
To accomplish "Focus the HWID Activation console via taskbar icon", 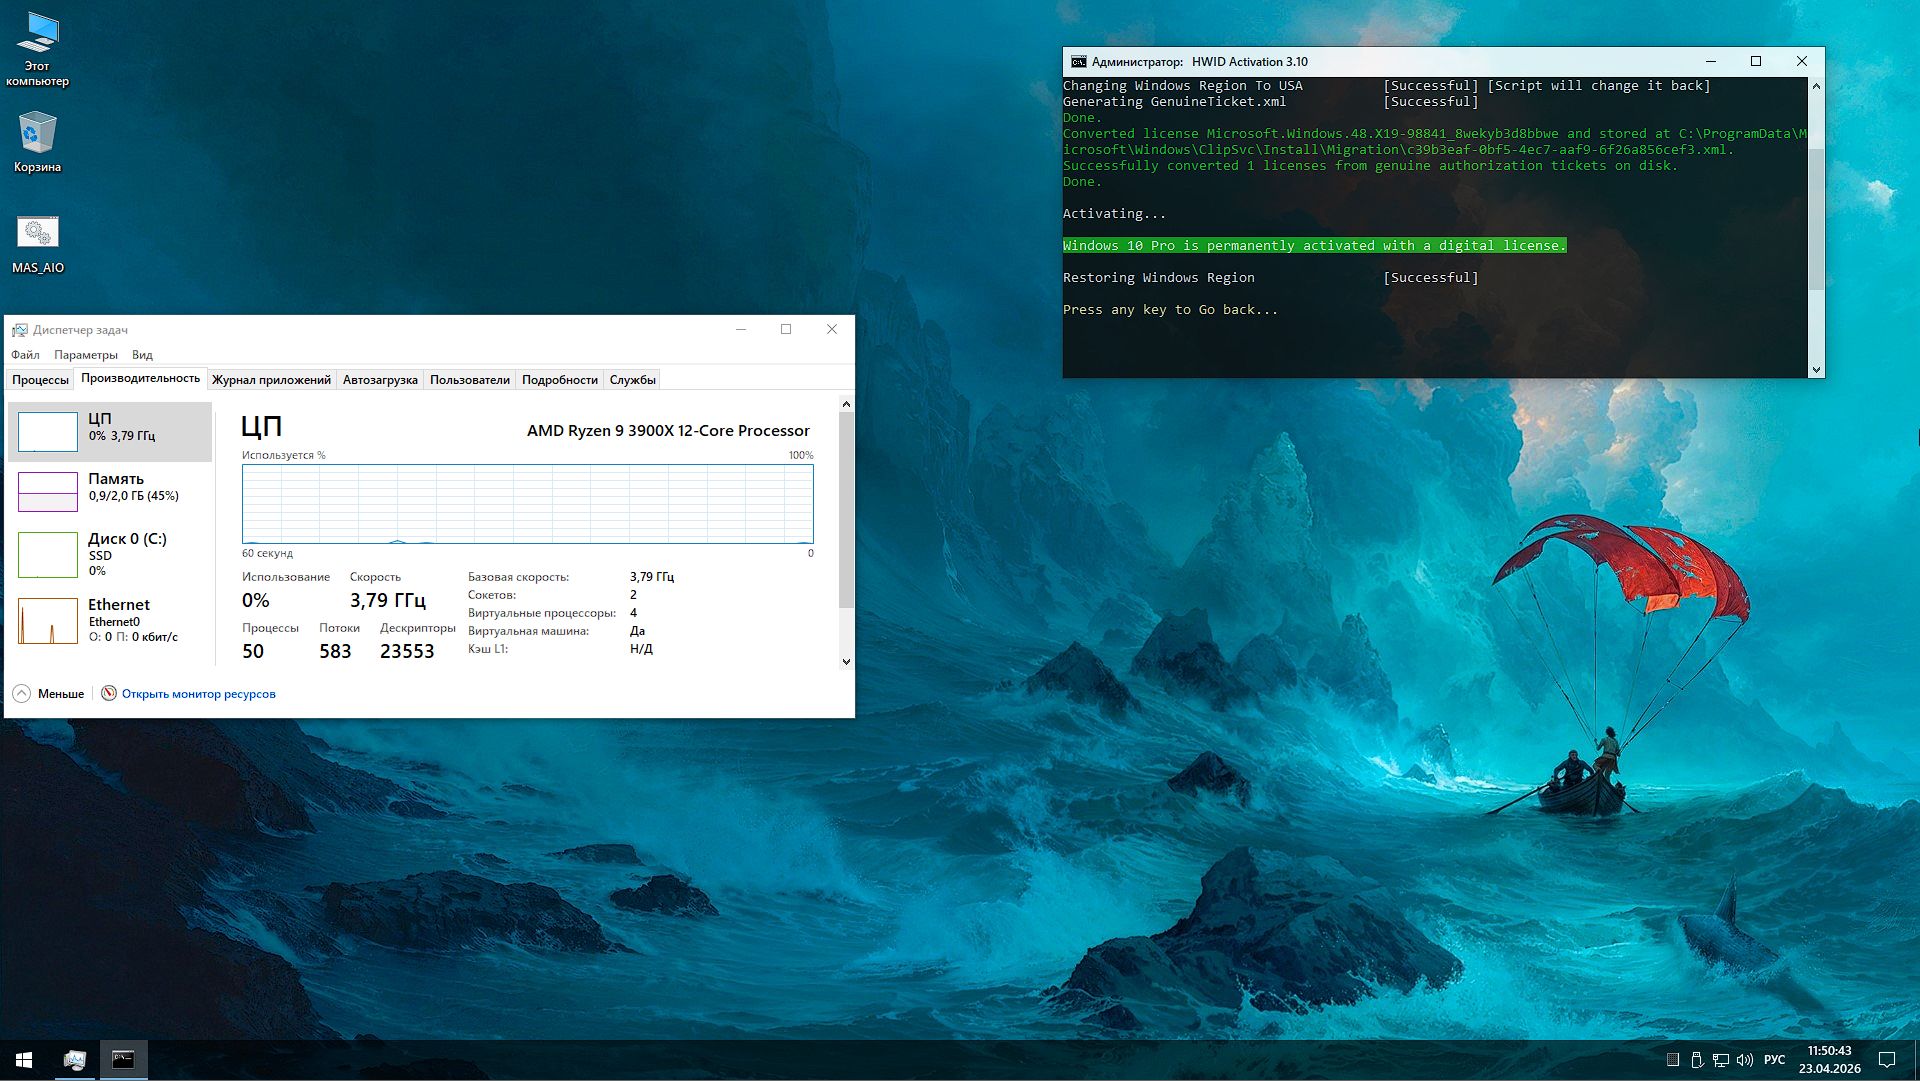I will click(123, 1060).
